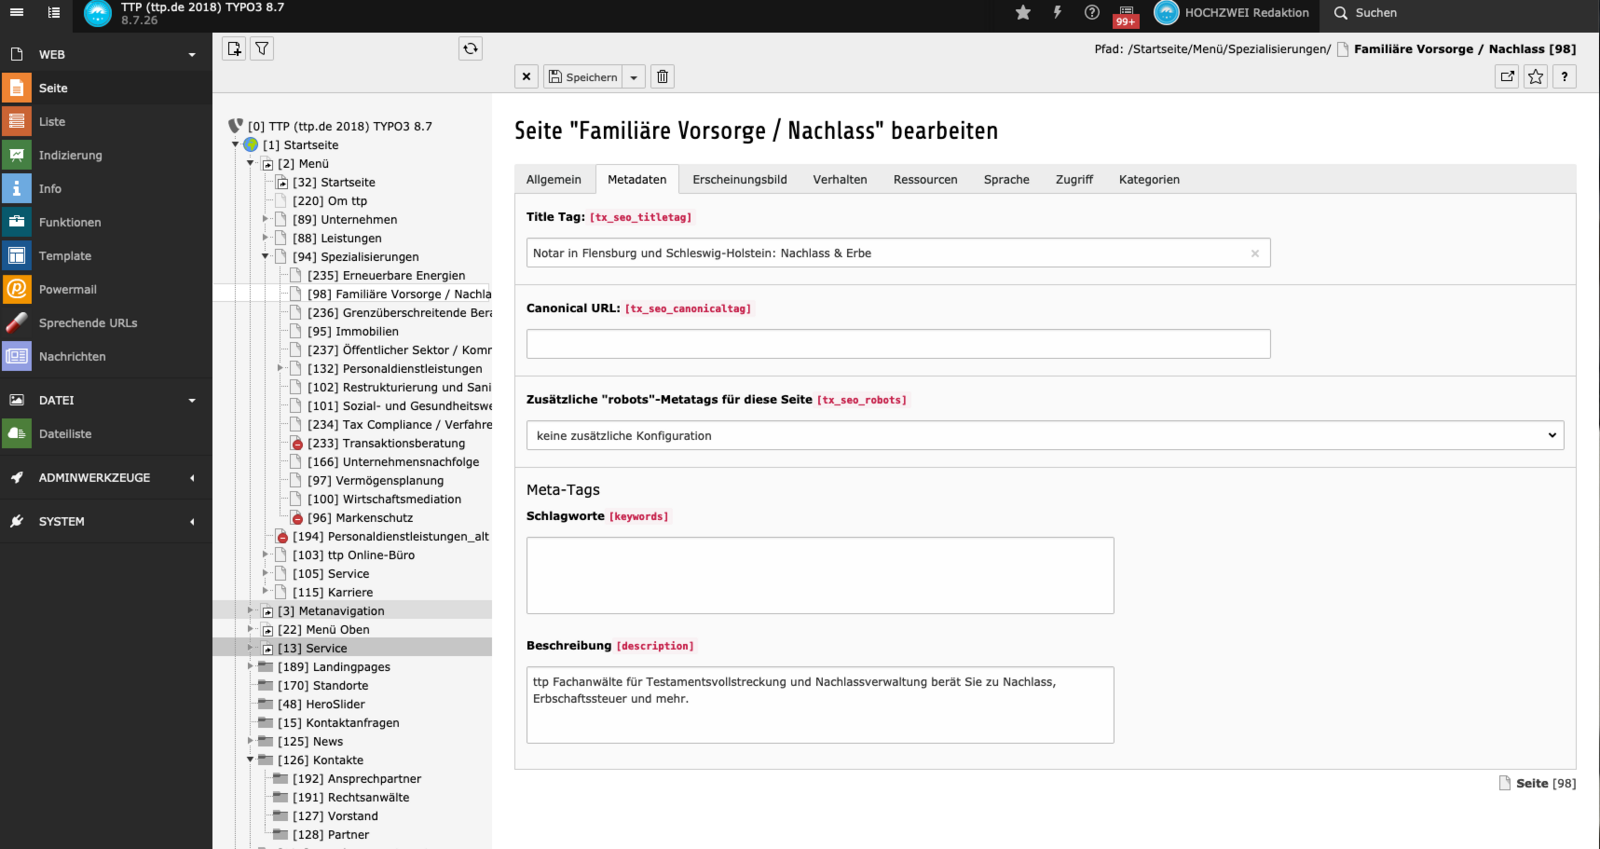Clear cache with the lightning icon

click(1057, 13)
